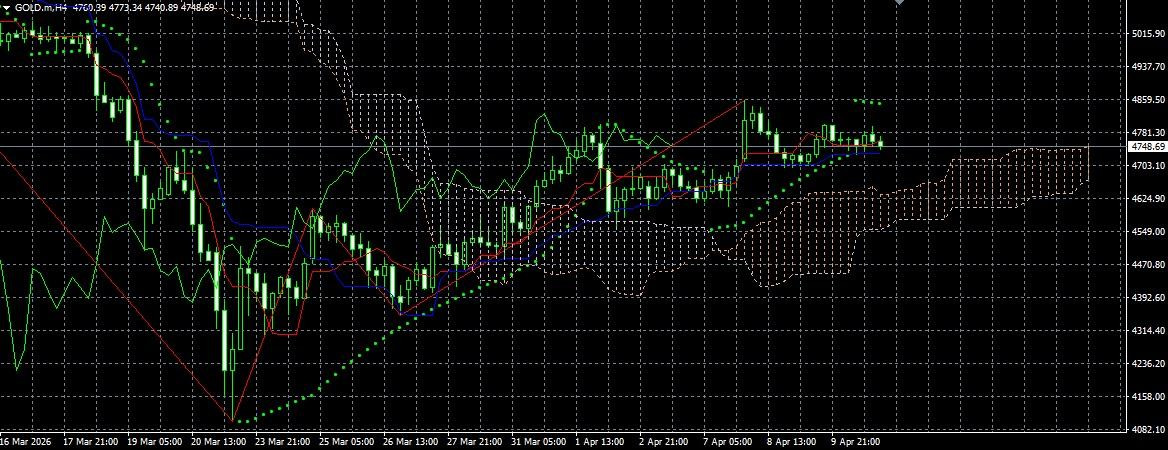Click the 31 Mar 05:00 time label
This screenshot has height=450, width=1168.
point(539,442)
